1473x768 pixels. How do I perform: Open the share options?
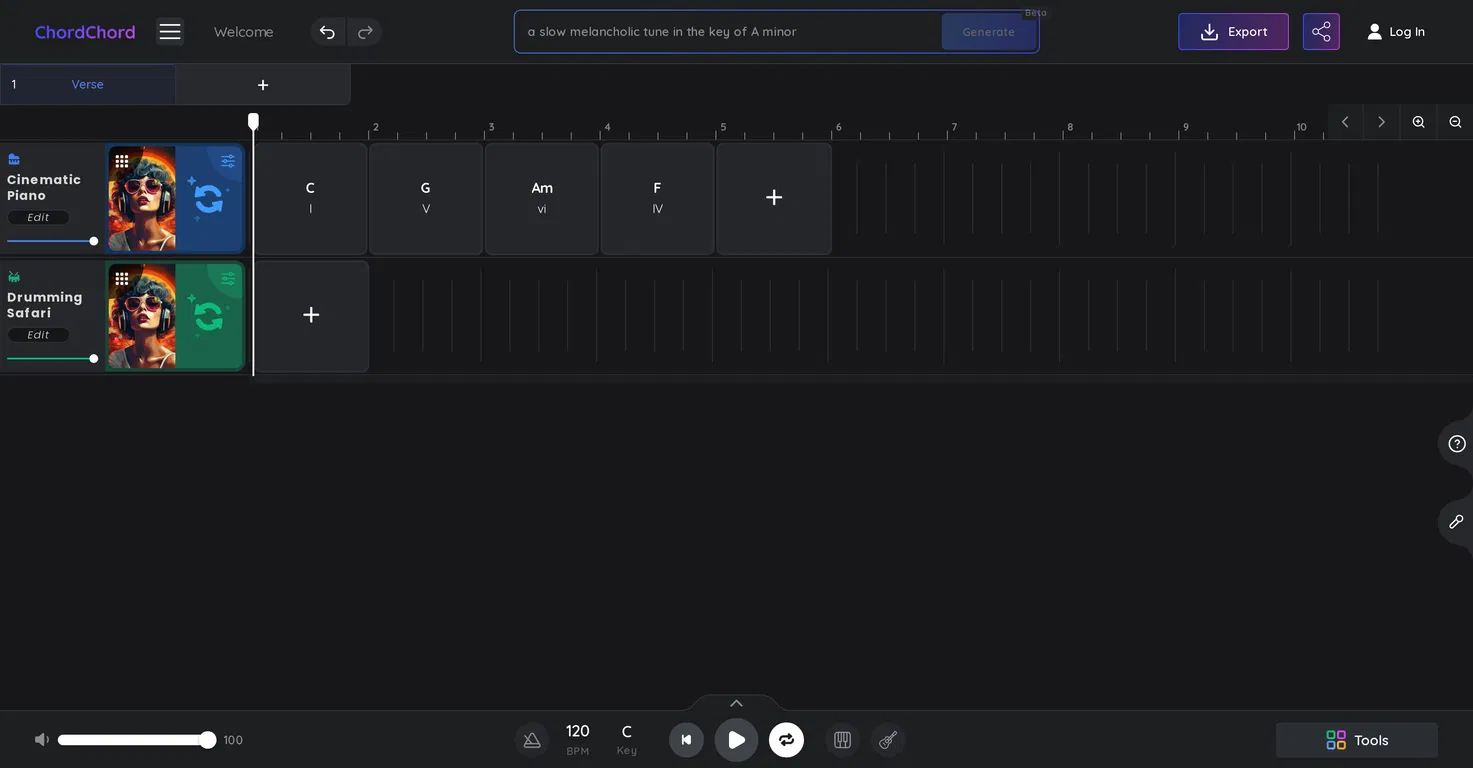1321,32
